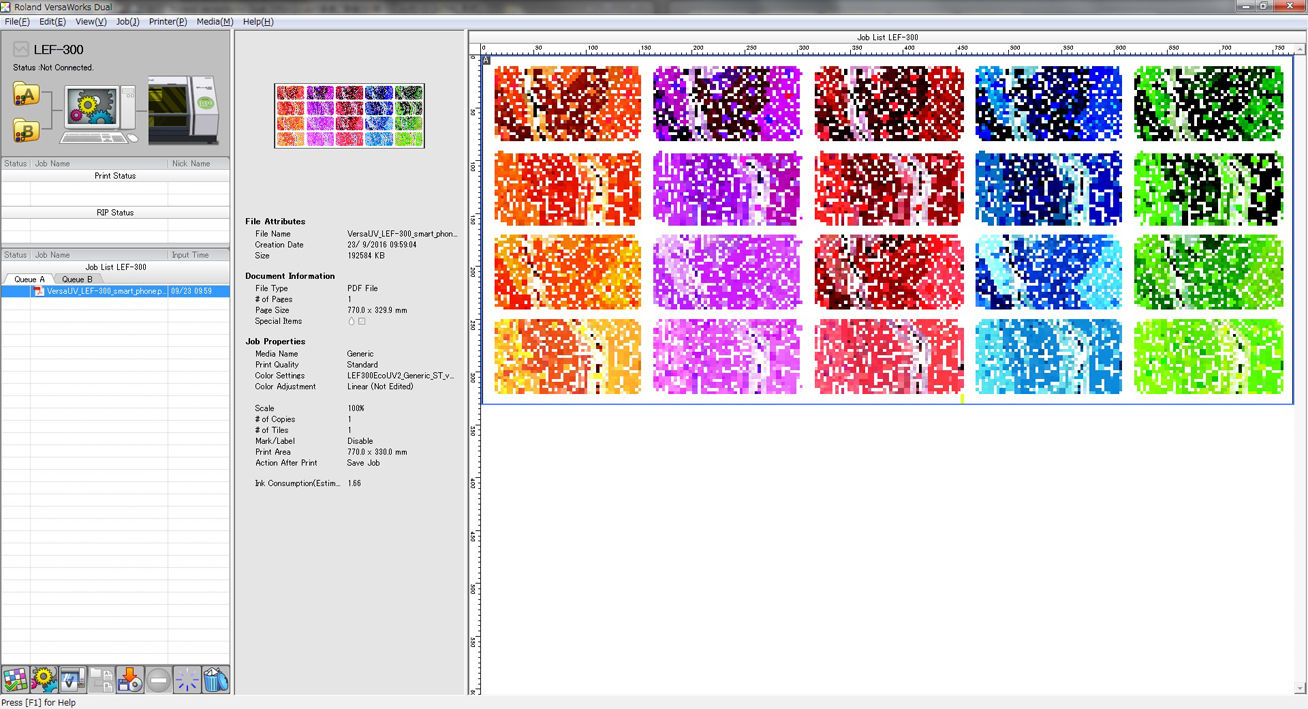Select the VersaUV_LEF-300_smart_phone job row
The width and height of the screenshot is (1308, 709).
tap(107, 291)
